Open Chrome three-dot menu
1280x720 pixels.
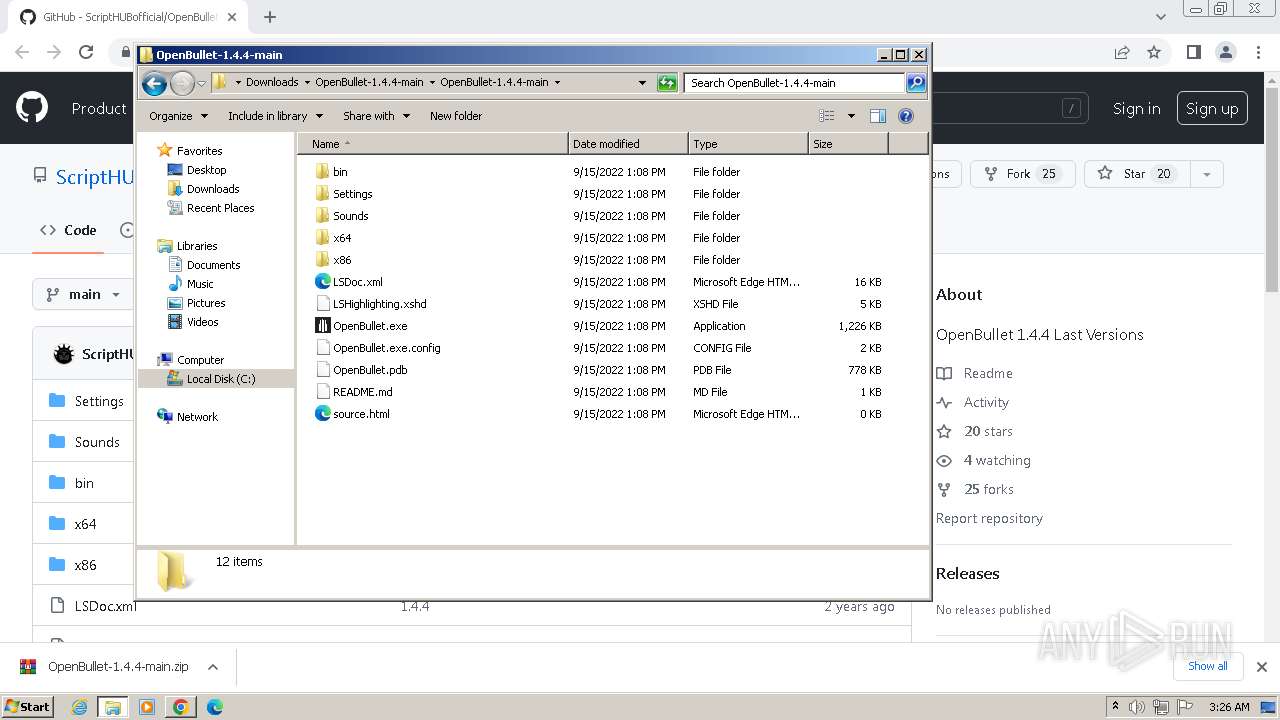pos(1258,52)
